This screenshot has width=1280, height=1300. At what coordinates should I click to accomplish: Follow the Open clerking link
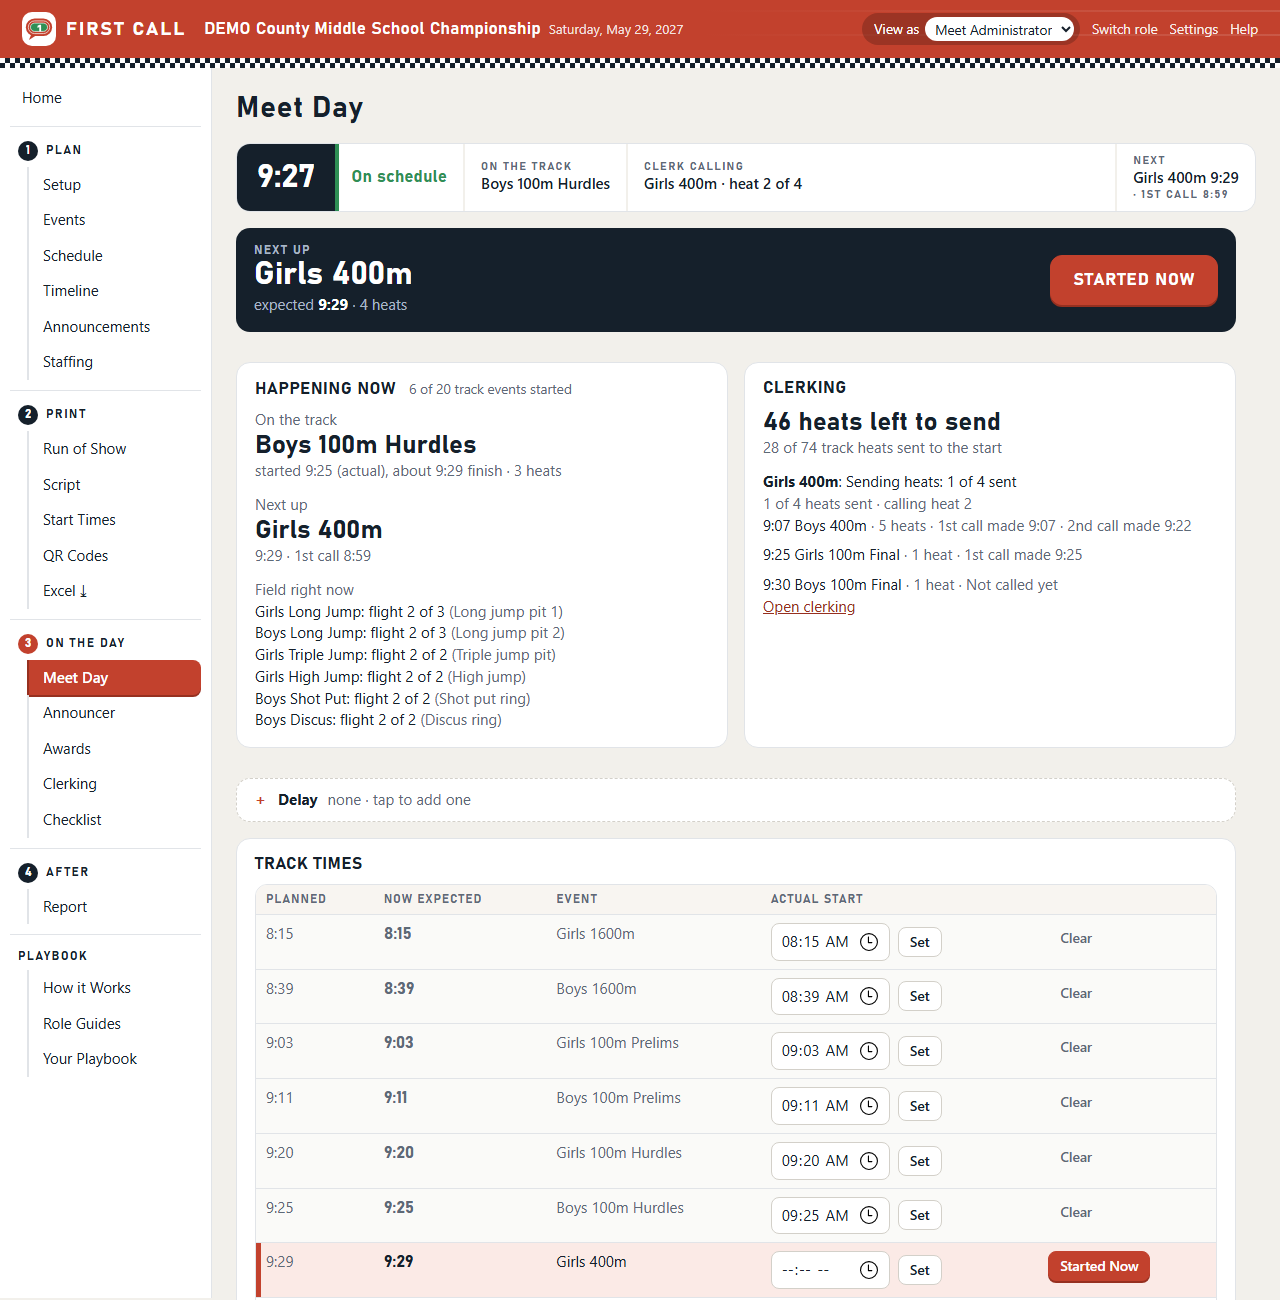pyautogui.click(x=809, y=607)
